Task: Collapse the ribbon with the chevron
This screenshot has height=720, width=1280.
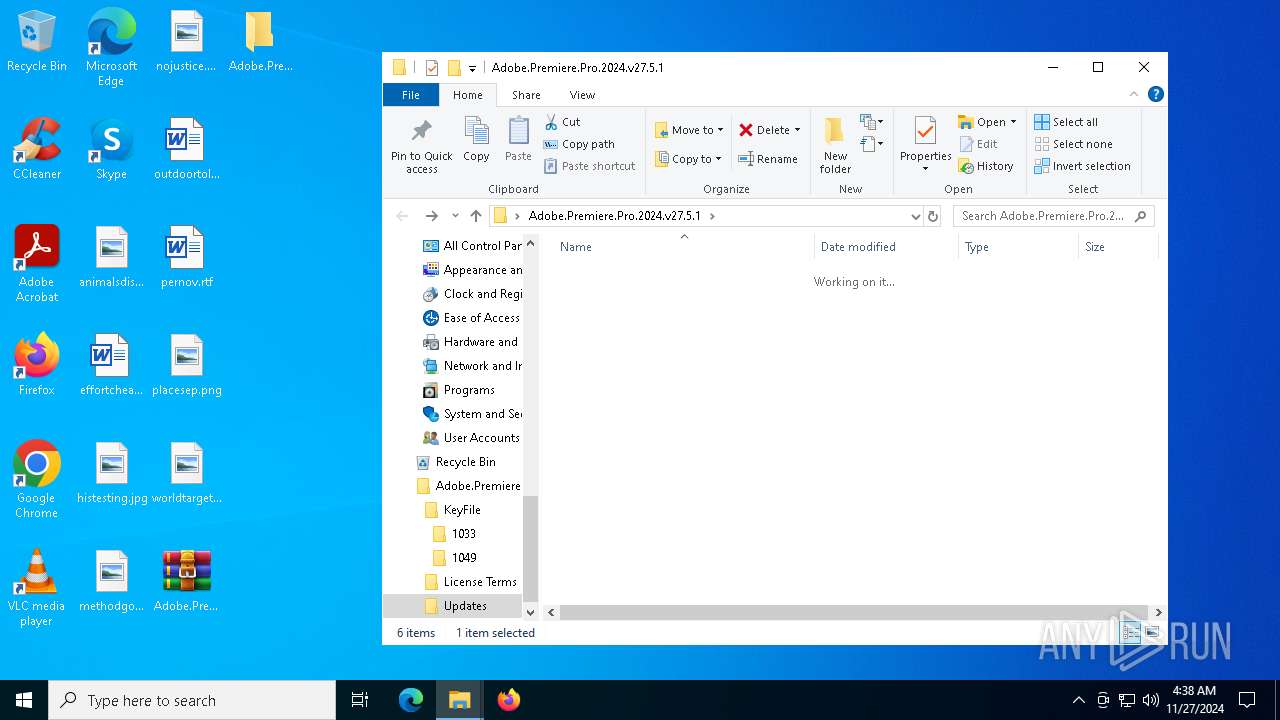Action: (1134, 94)
